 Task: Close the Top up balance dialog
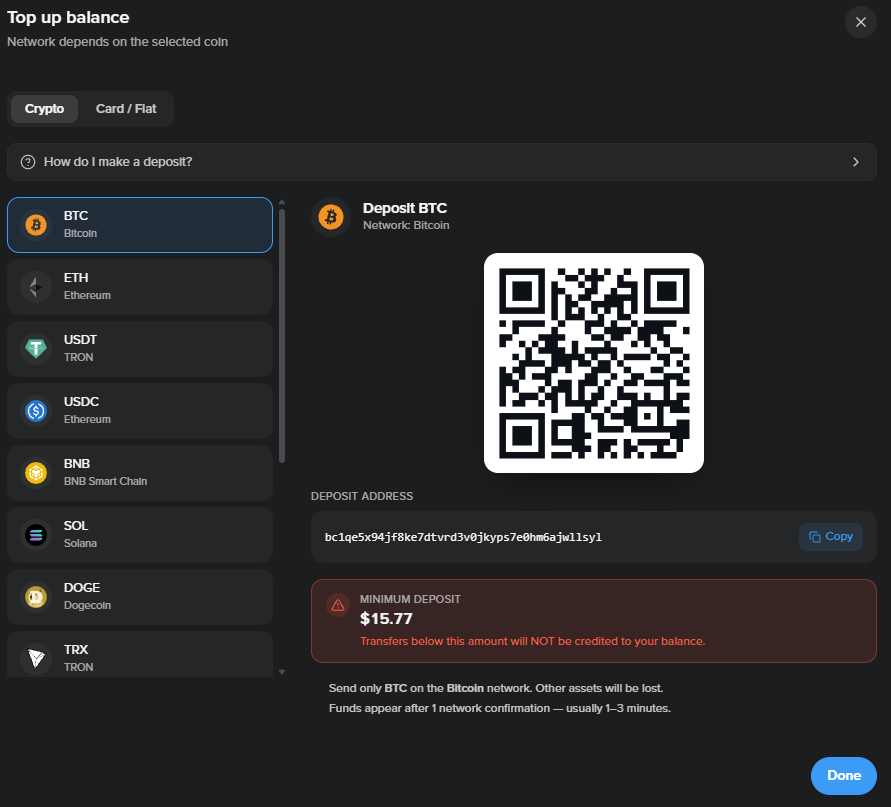coord(861,22)
